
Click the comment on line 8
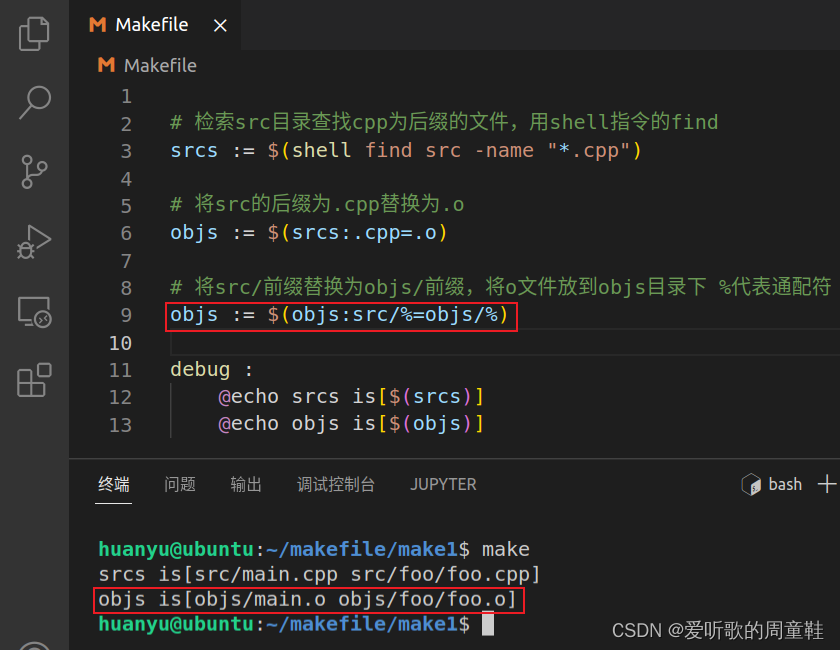501,287
